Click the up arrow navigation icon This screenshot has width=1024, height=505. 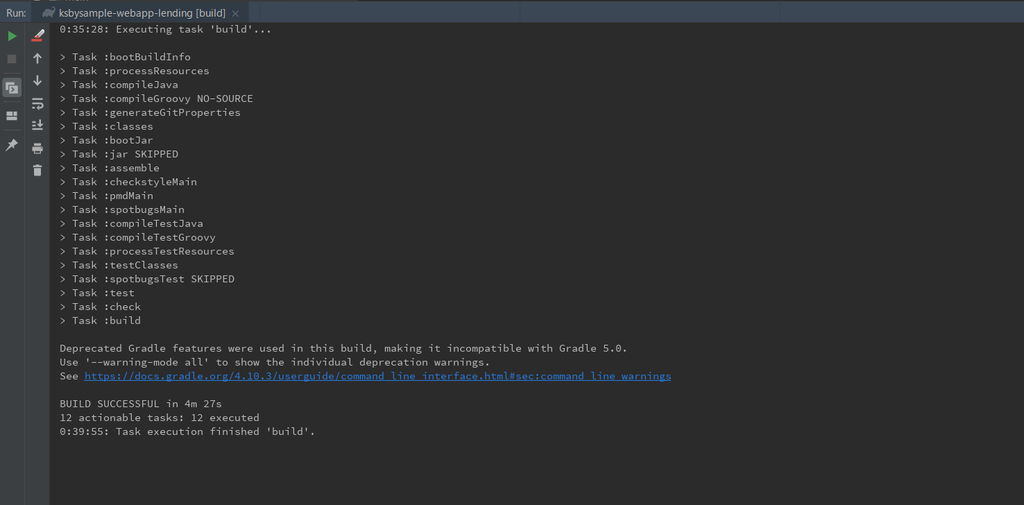coord(37,58)
